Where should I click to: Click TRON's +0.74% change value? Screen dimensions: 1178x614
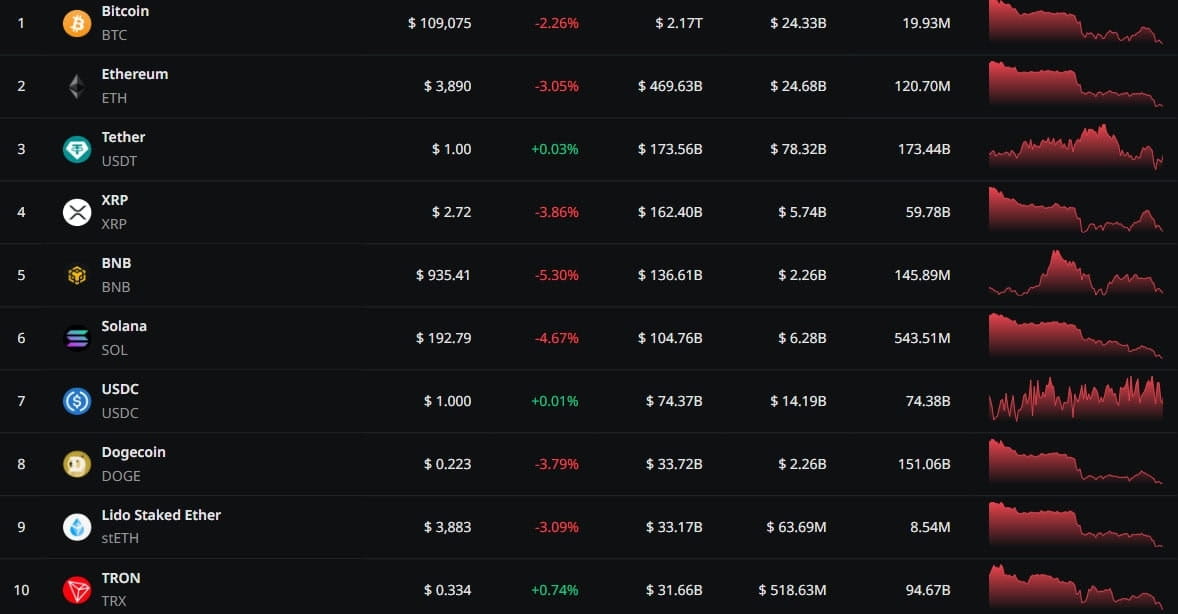pyautogui.click(x=555, y=590)
